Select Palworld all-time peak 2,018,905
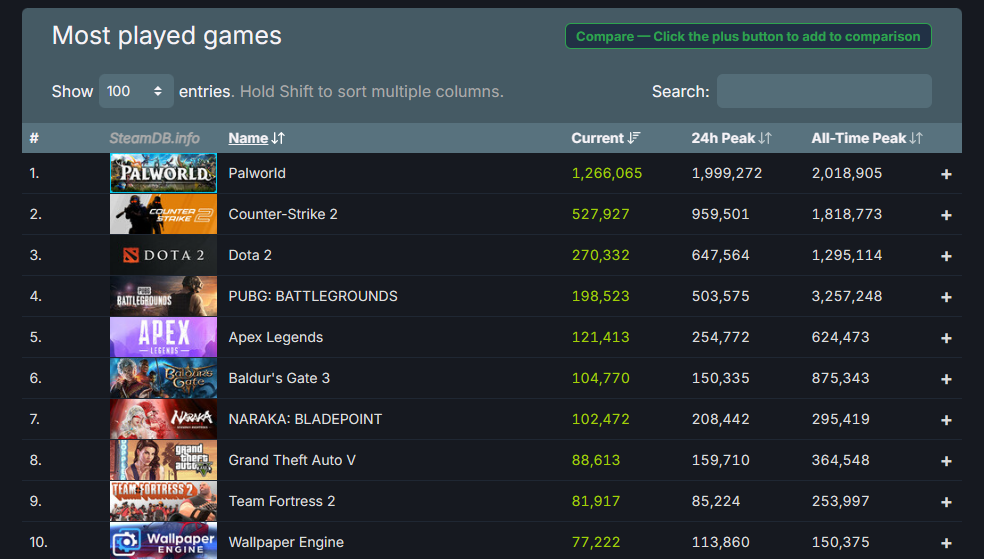Screen dimensions: 984x559 pos(847,173)
